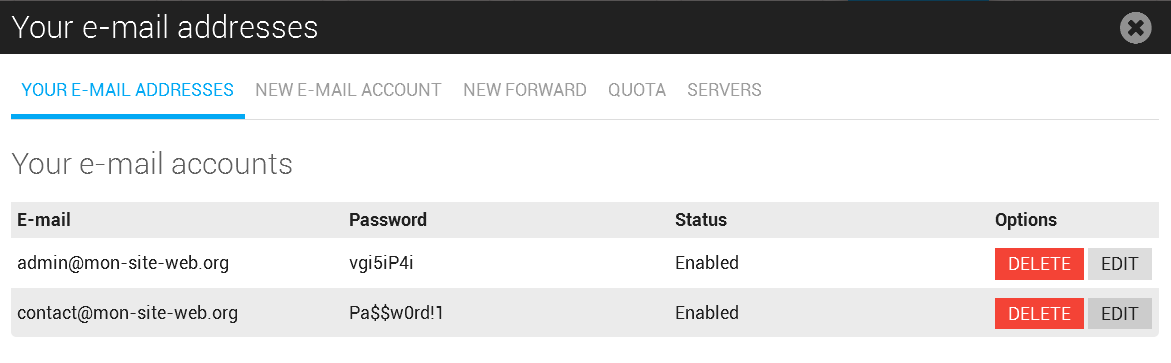
Task: Click the Password column header
Action: pyautogui.click(x=388, y=220)
